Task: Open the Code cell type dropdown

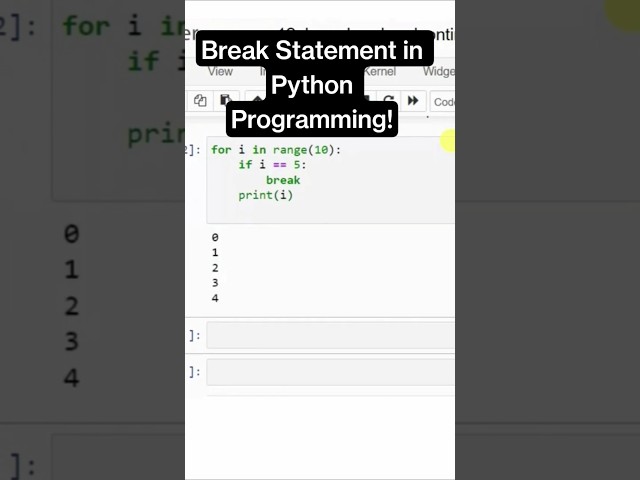Action: click(x=443, y=102)
